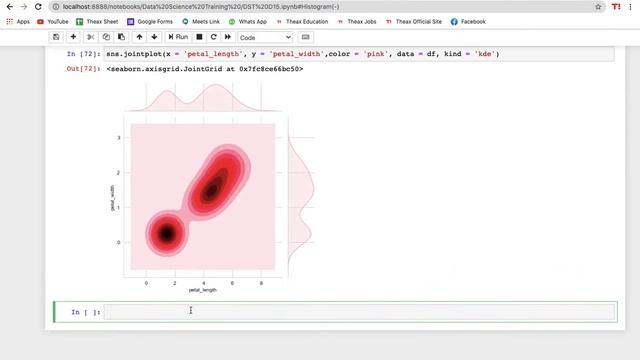Select the sns.jointplot code cell

click(359, 54)
